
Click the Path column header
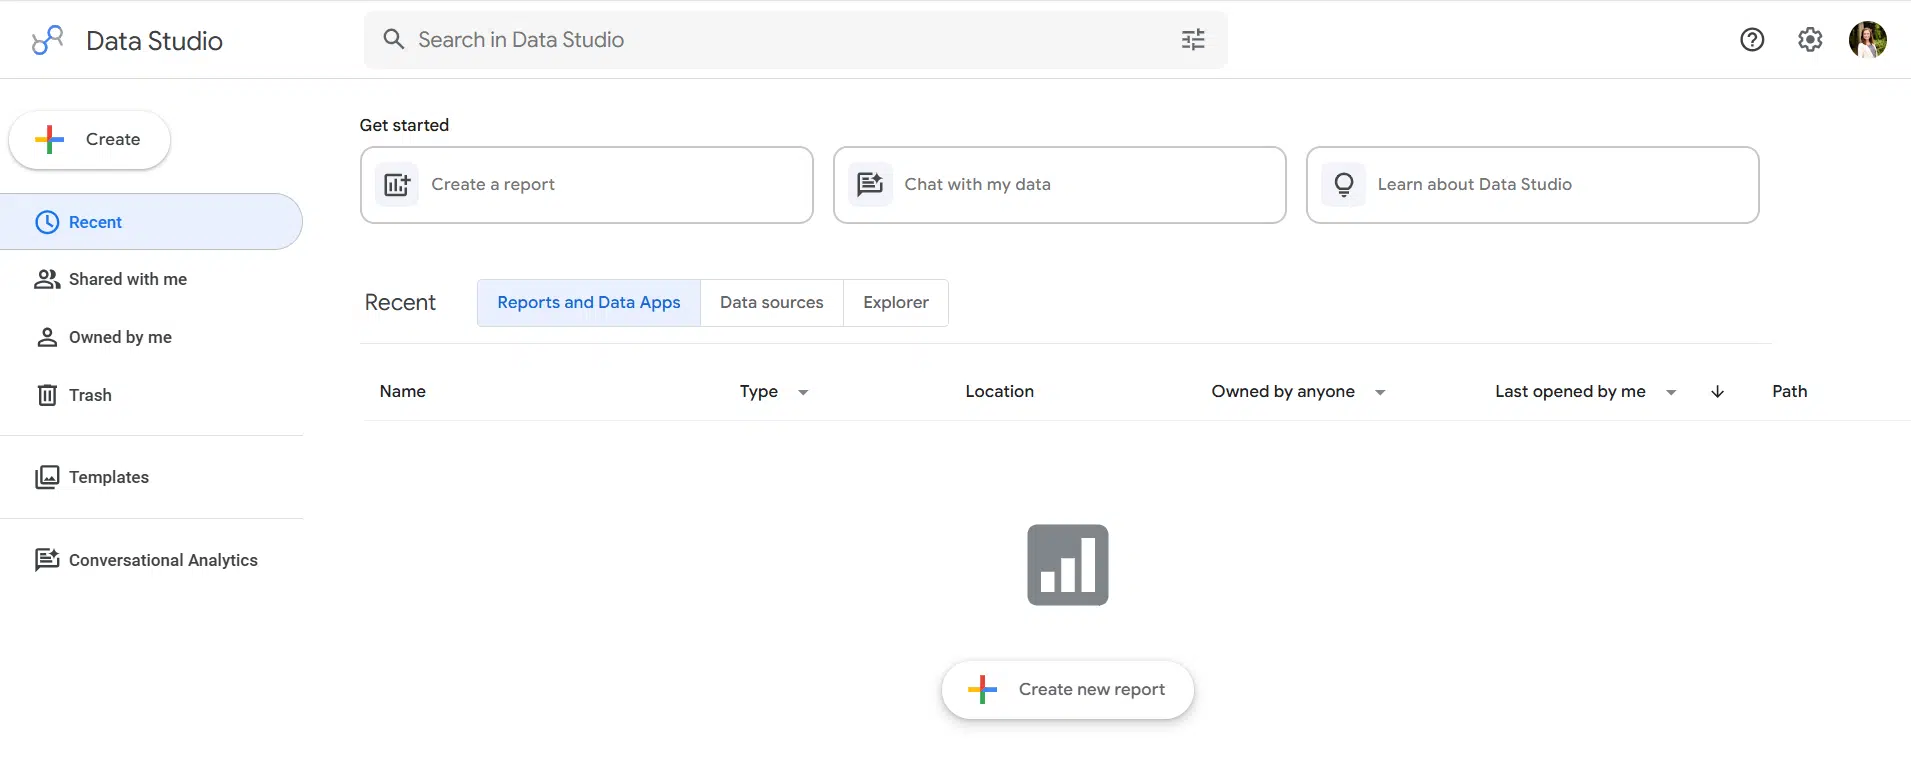pyautogui.click(x=1789, y=392)
